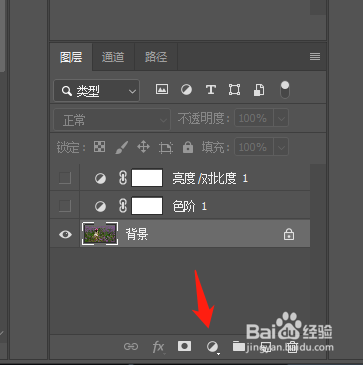Click the 不透明度 label
This screenshot has width=363, height=365.
(204, 118)
